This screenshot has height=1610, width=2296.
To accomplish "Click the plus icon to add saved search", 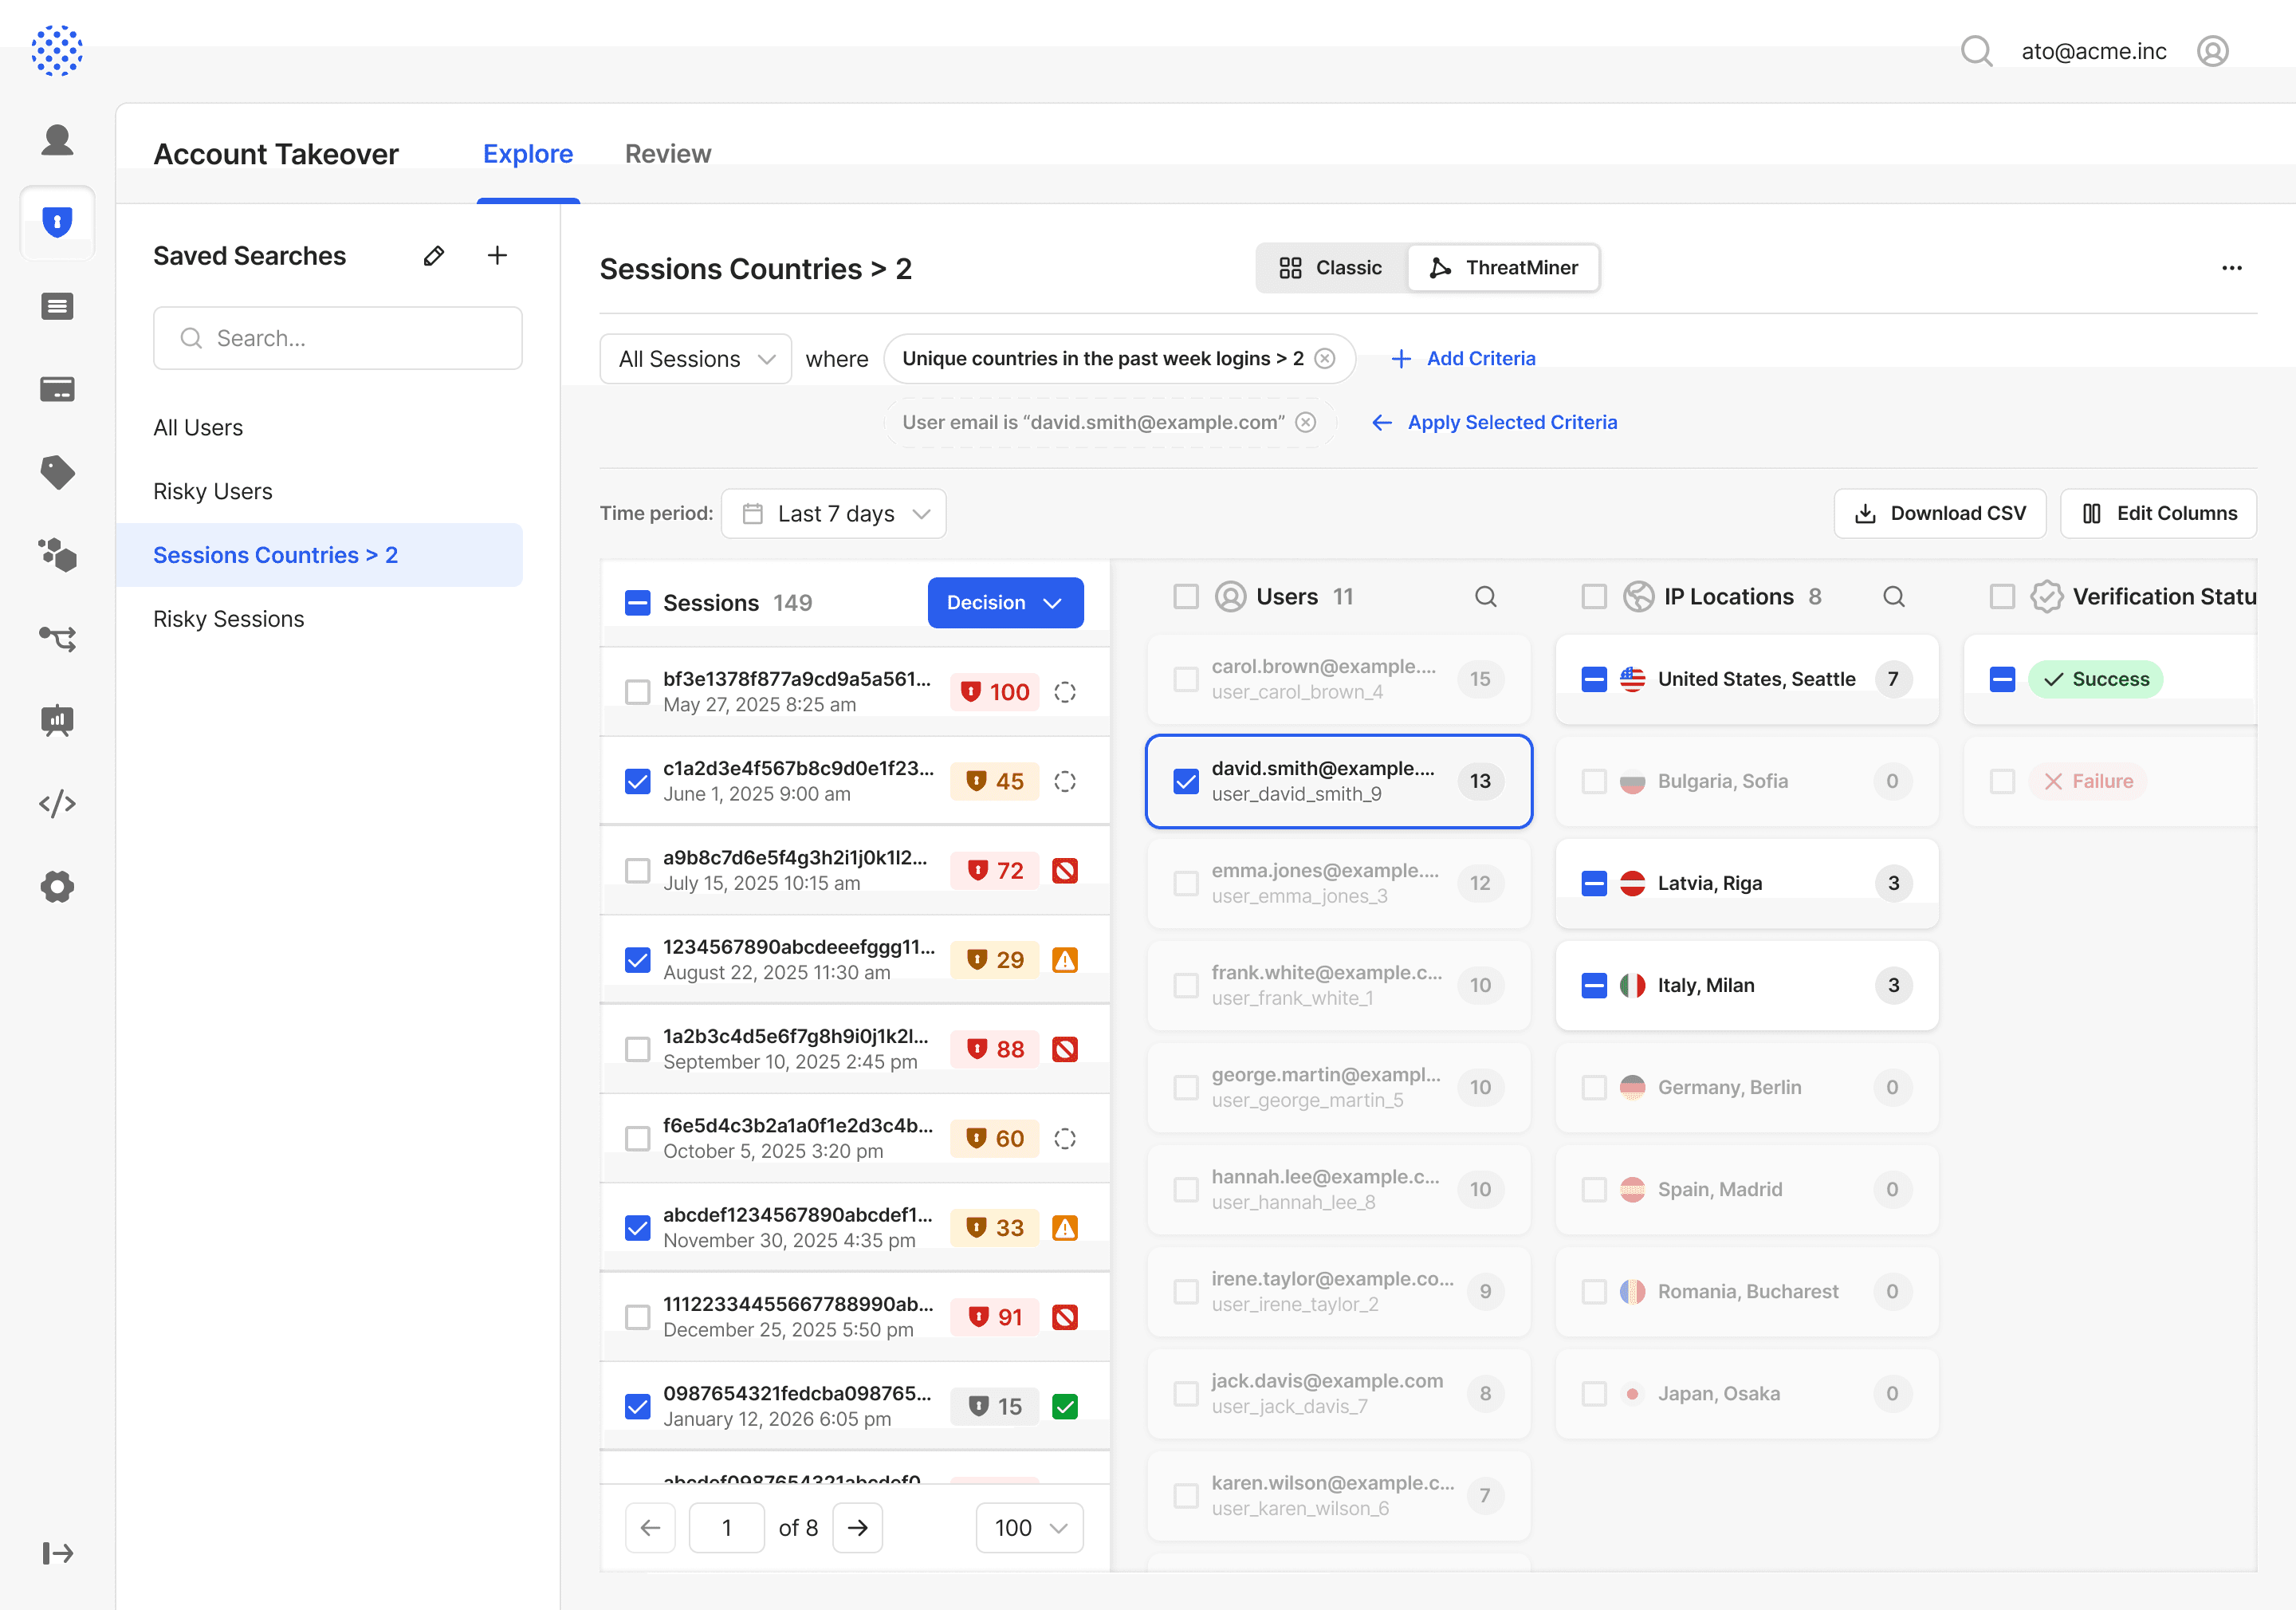I will (x=497, y=256).
